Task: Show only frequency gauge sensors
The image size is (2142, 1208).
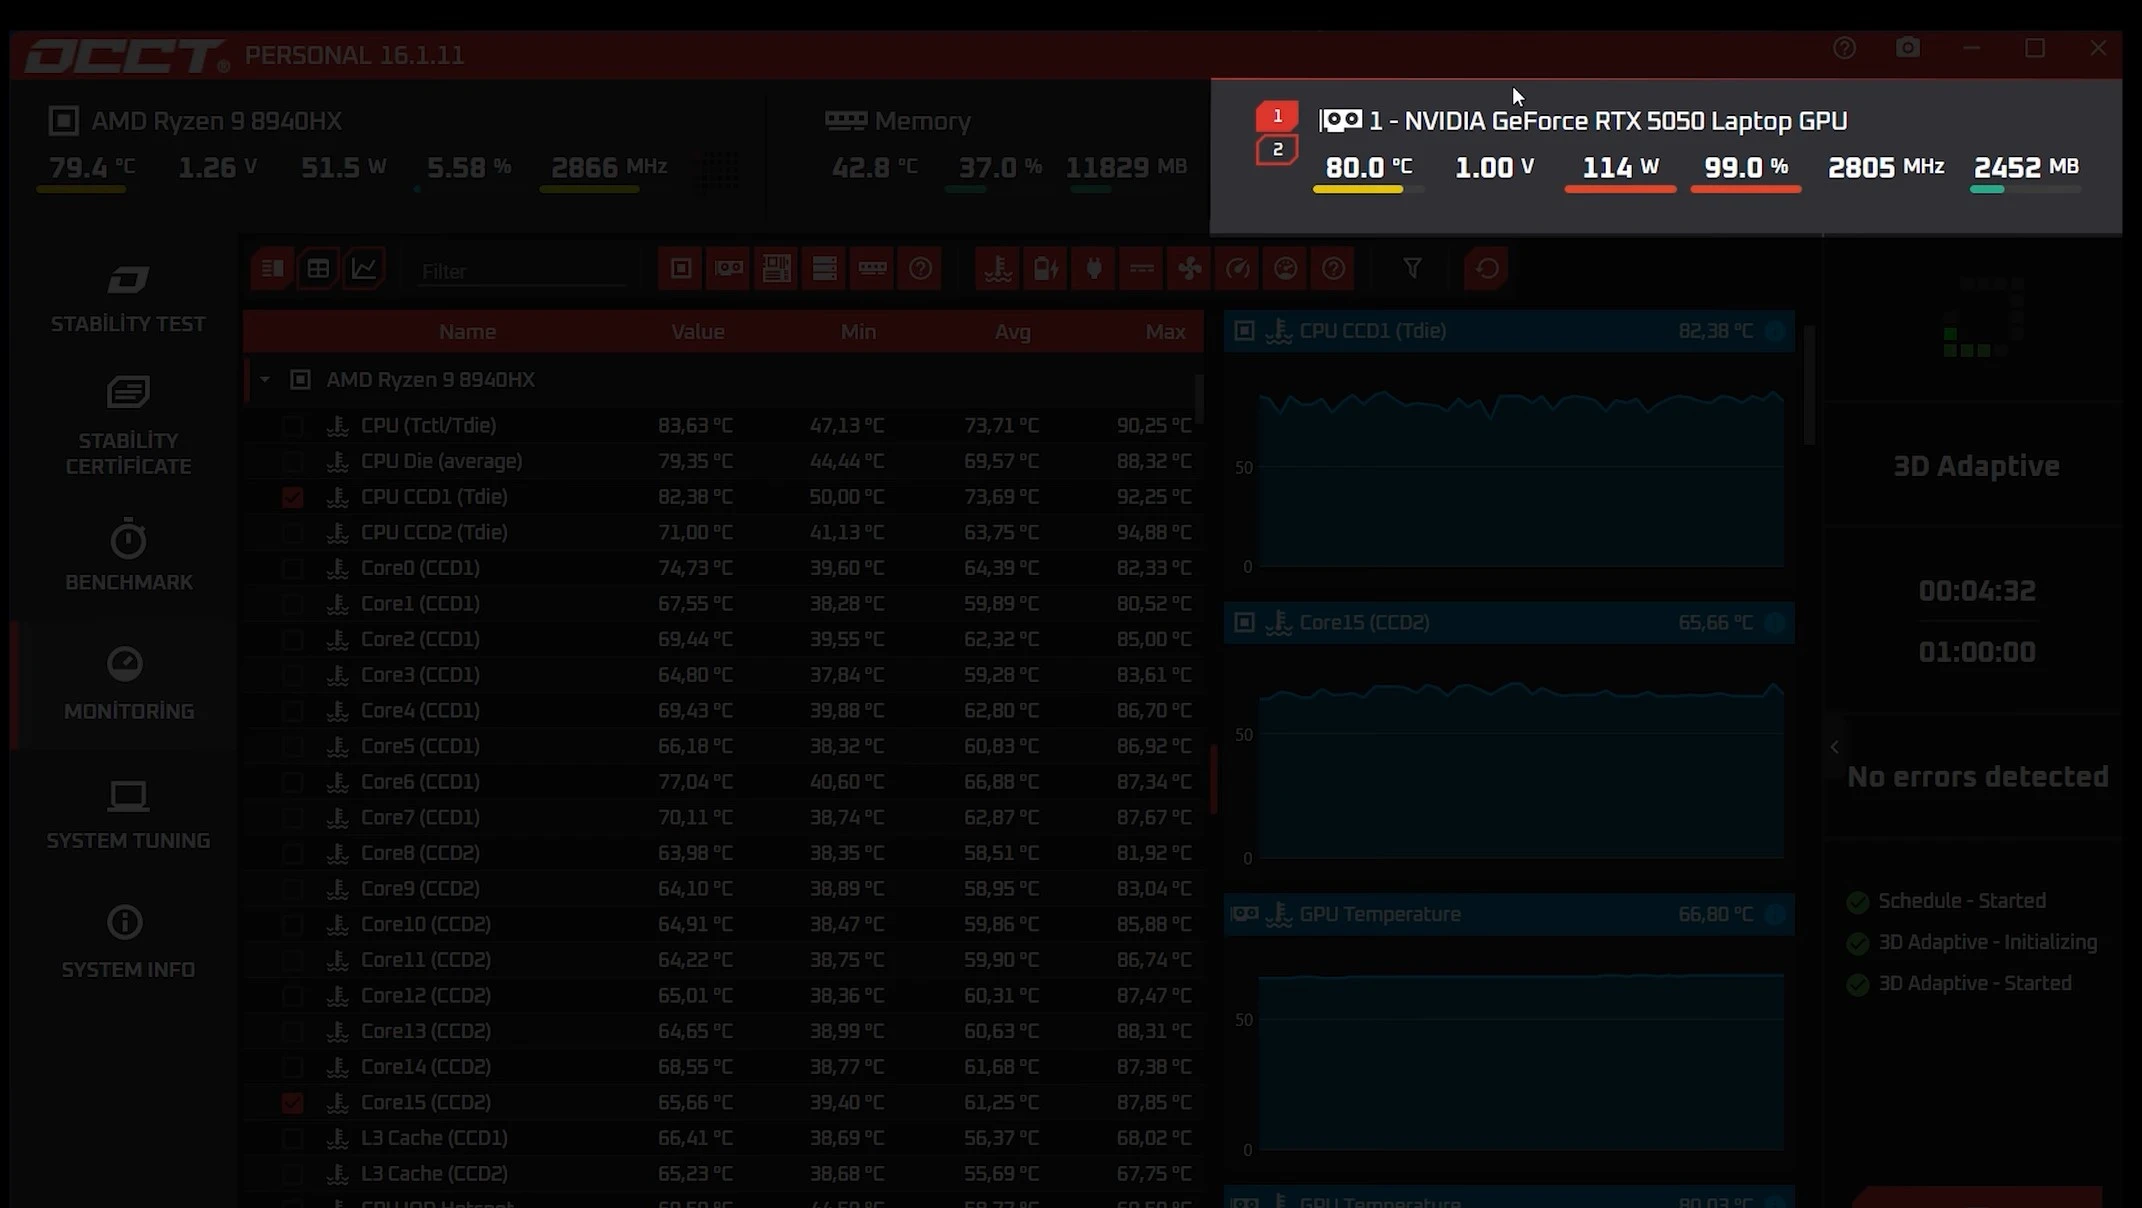Action: 1237,268
